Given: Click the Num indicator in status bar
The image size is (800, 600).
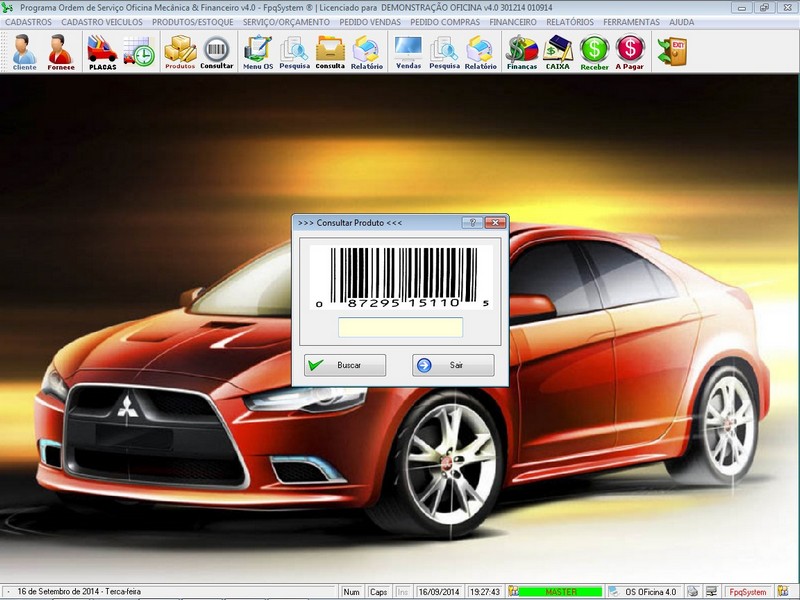Looking at the screenshot, I should [x=351, y=592].
